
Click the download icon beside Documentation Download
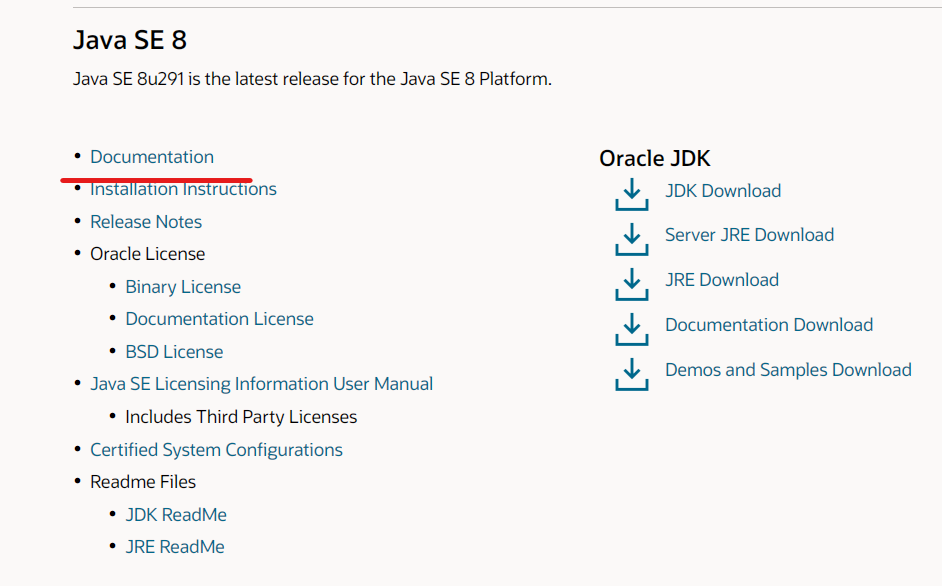click(x=631, y=329)
